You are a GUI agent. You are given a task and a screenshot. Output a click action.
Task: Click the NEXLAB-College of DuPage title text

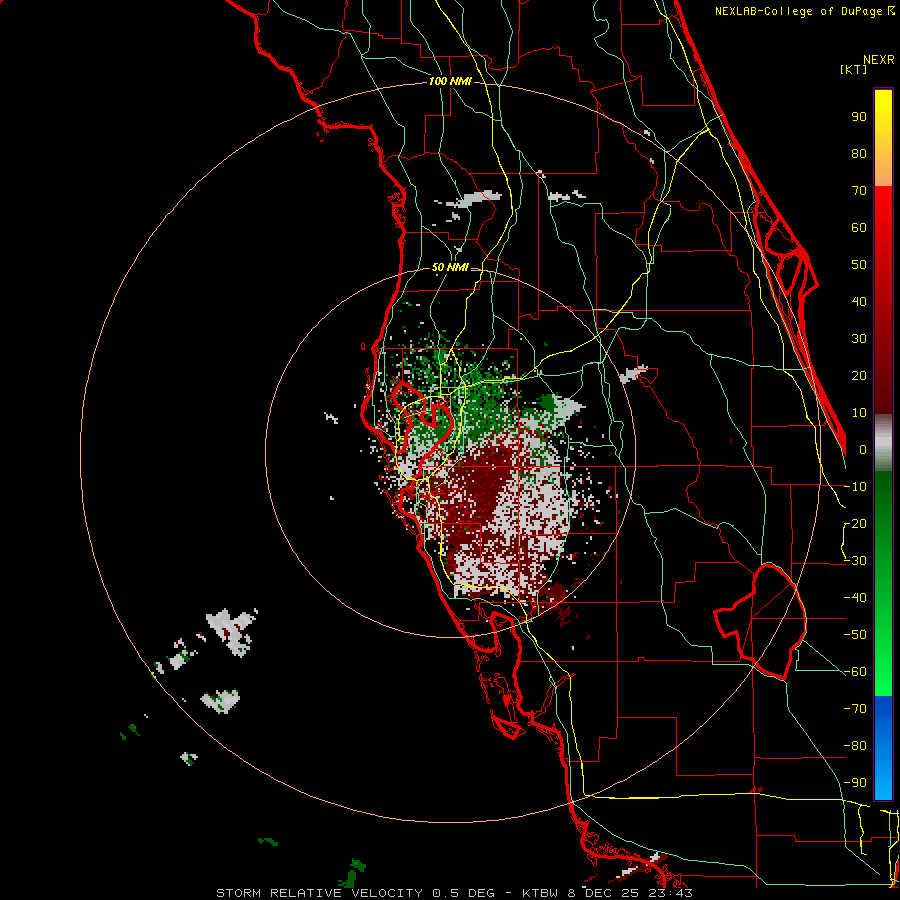(799, 11)
